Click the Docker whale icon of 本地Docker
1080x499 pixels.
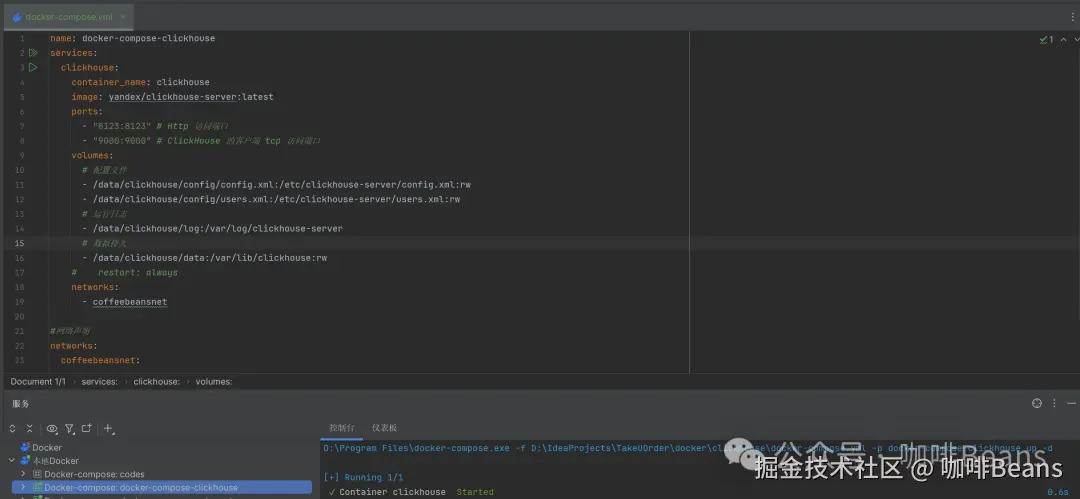click(x=25, y=460)
